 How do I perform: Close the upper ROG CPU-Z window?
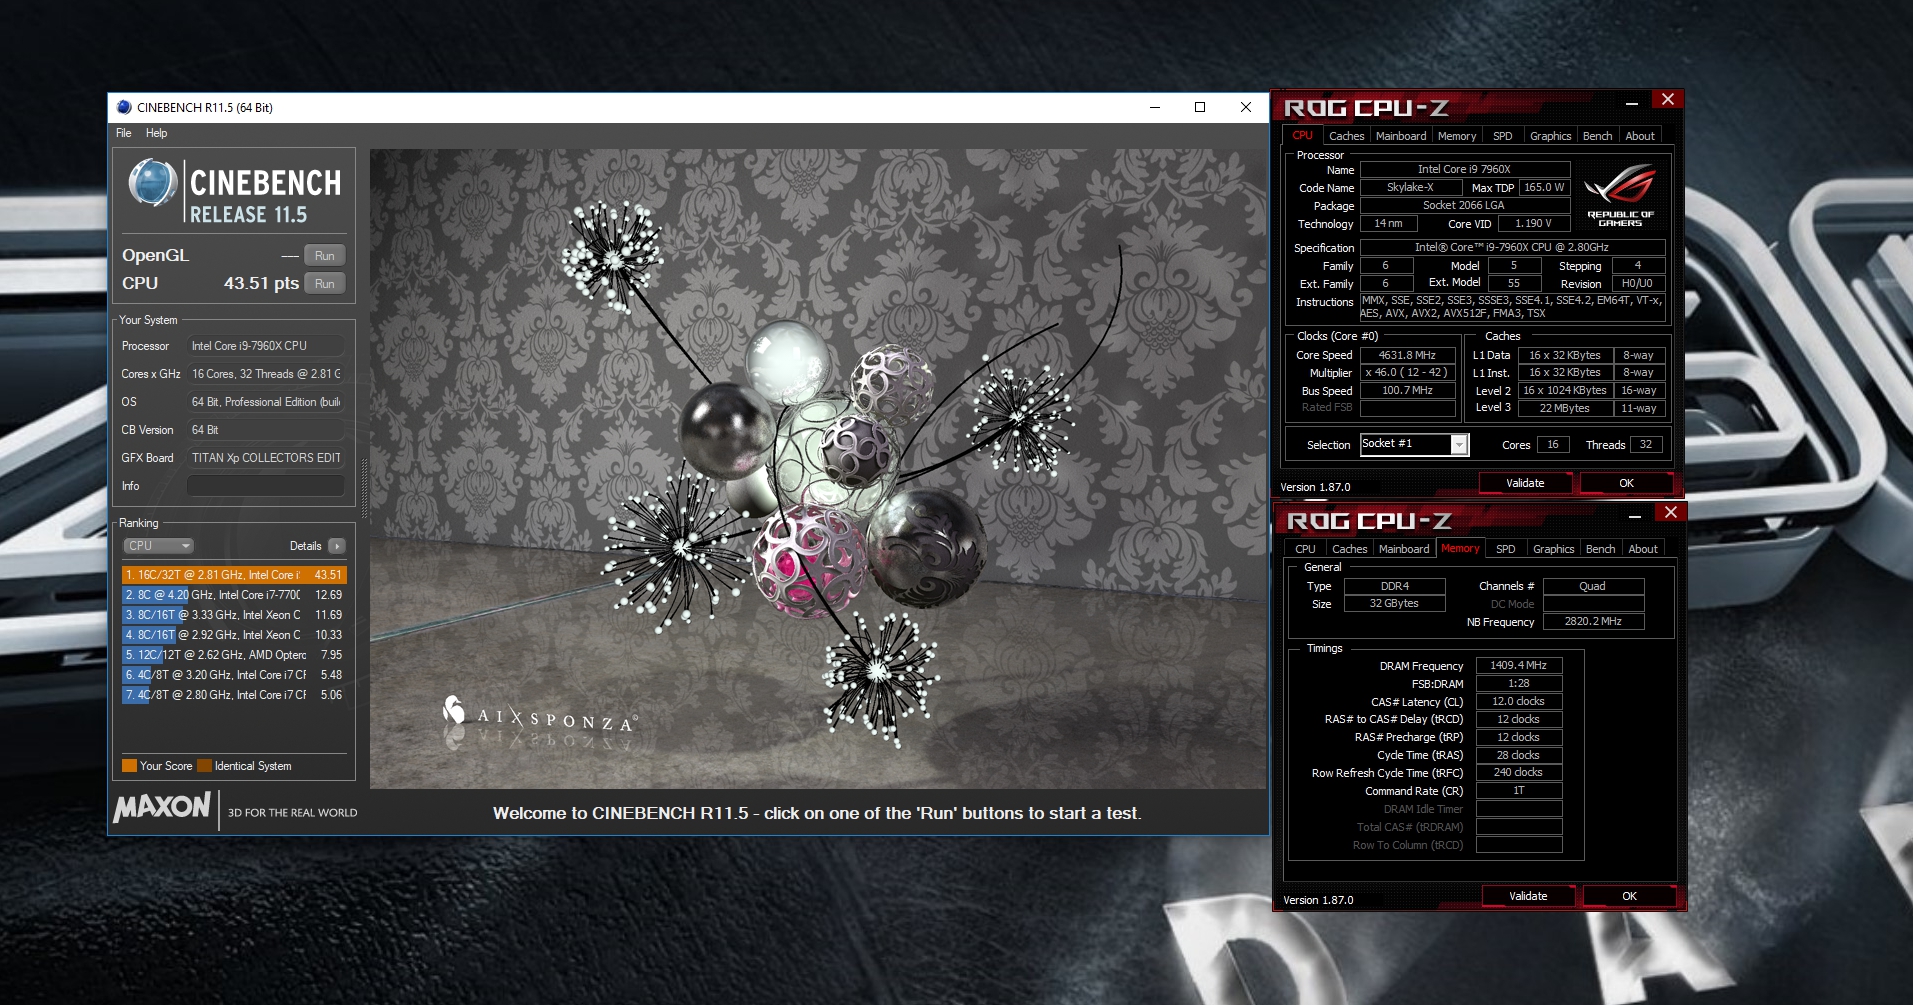pyautogui.click(x=1667, y=99)
